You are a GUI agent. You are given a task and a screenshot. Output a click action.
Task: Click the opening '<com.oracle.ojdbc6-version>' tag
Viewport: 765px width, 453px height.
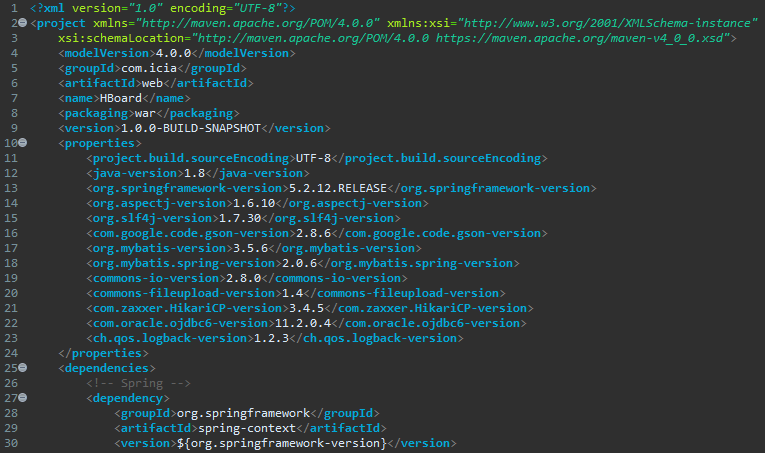pos(181,323)
